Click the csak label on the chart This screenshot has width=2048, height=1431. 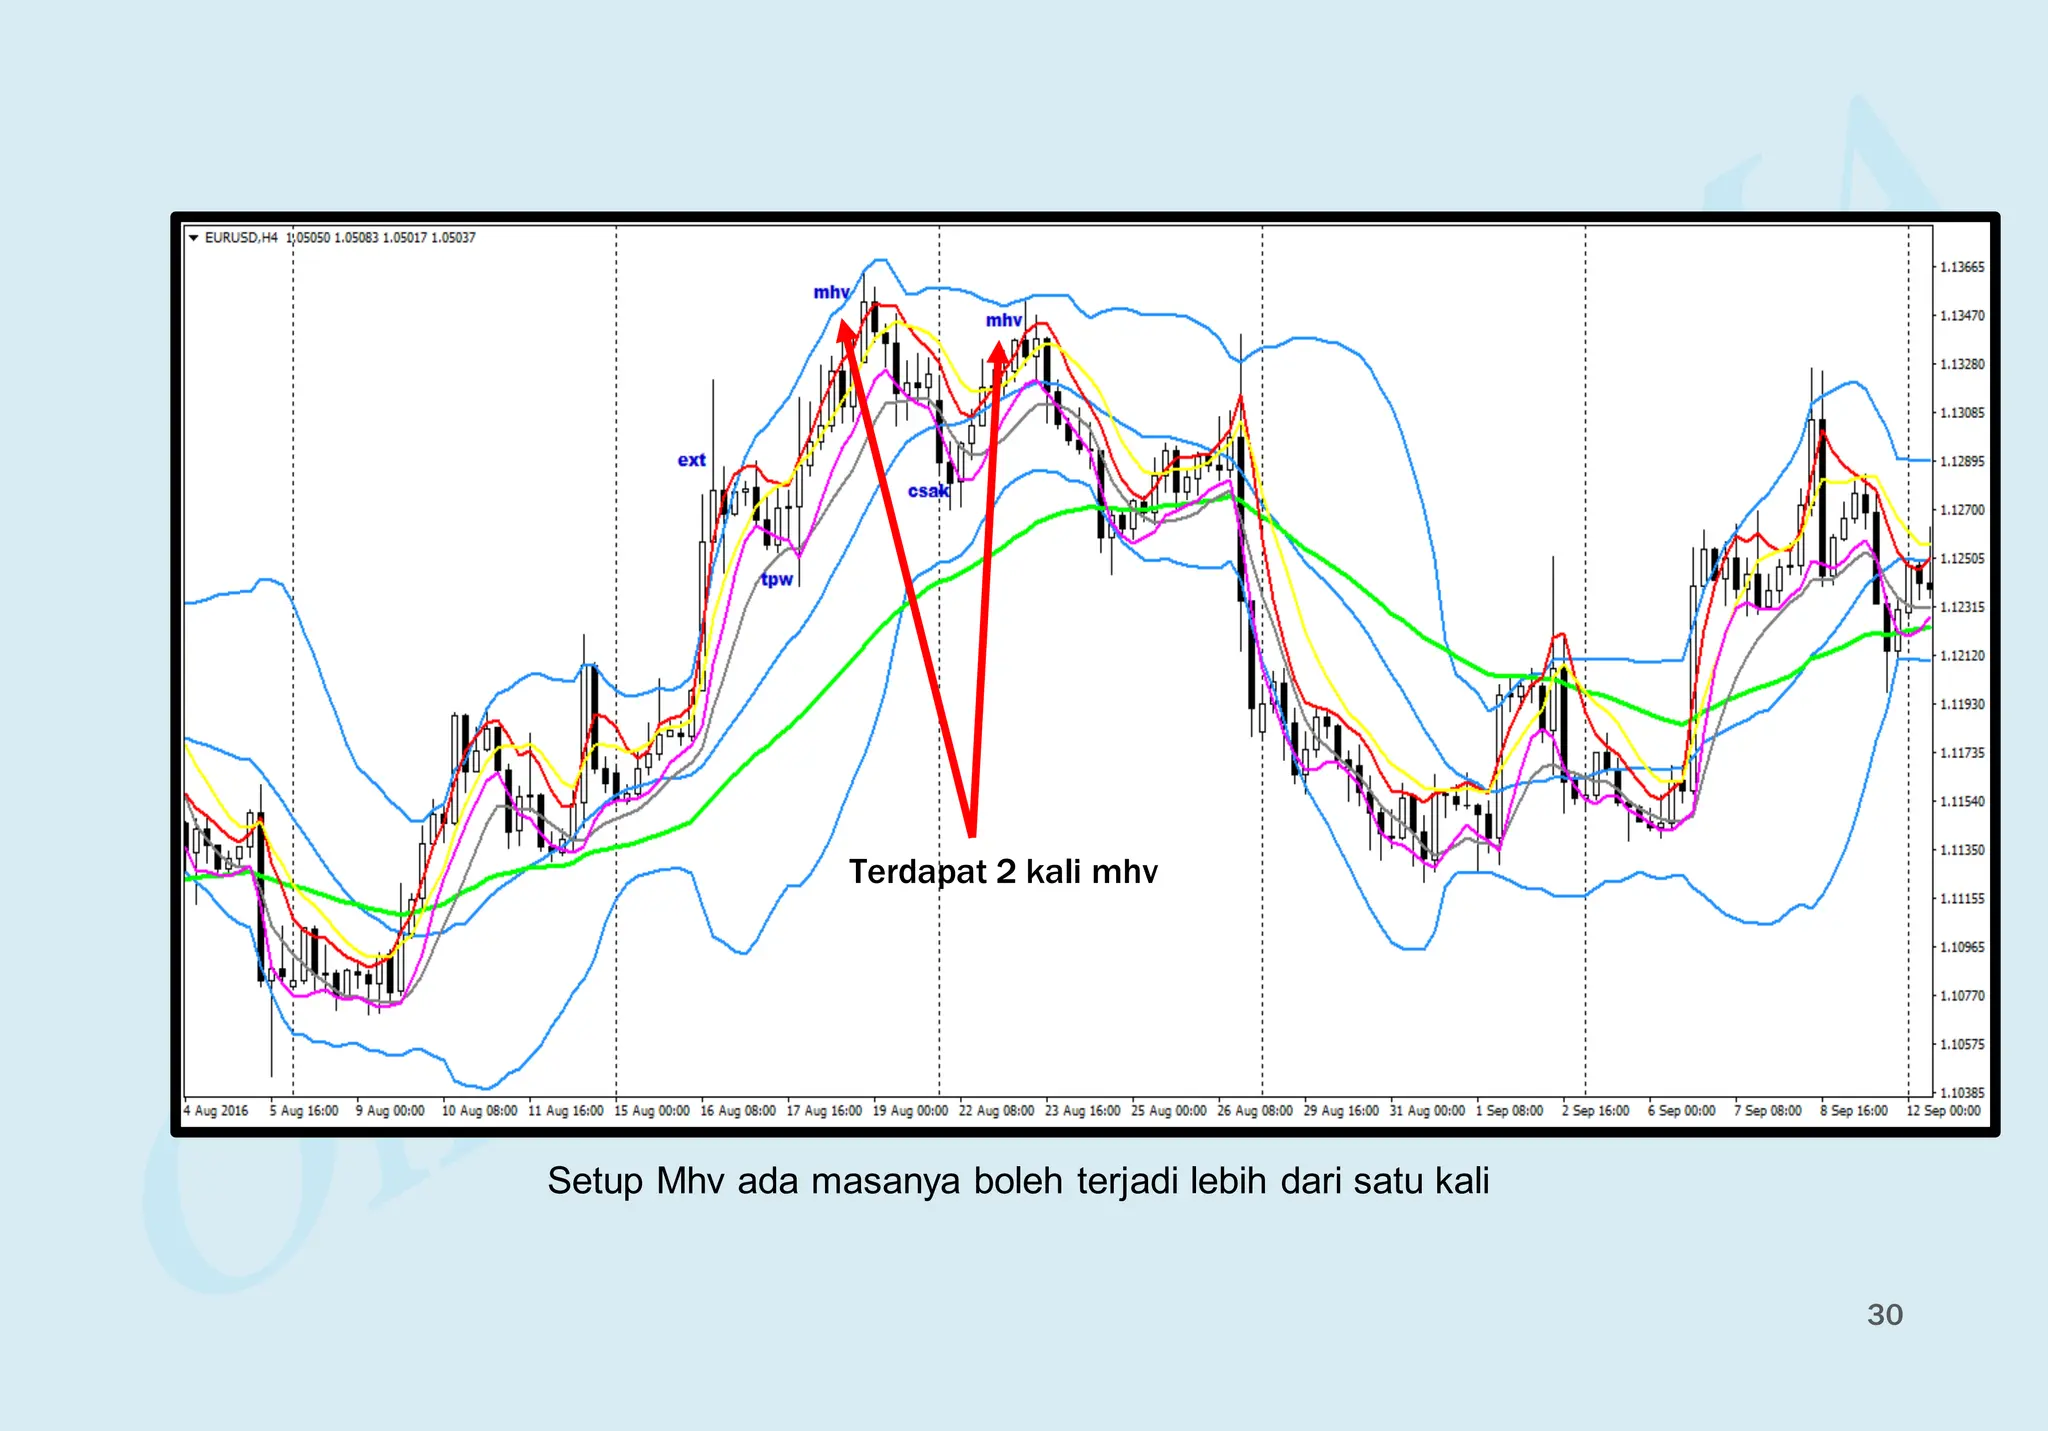tap(927, 491)
